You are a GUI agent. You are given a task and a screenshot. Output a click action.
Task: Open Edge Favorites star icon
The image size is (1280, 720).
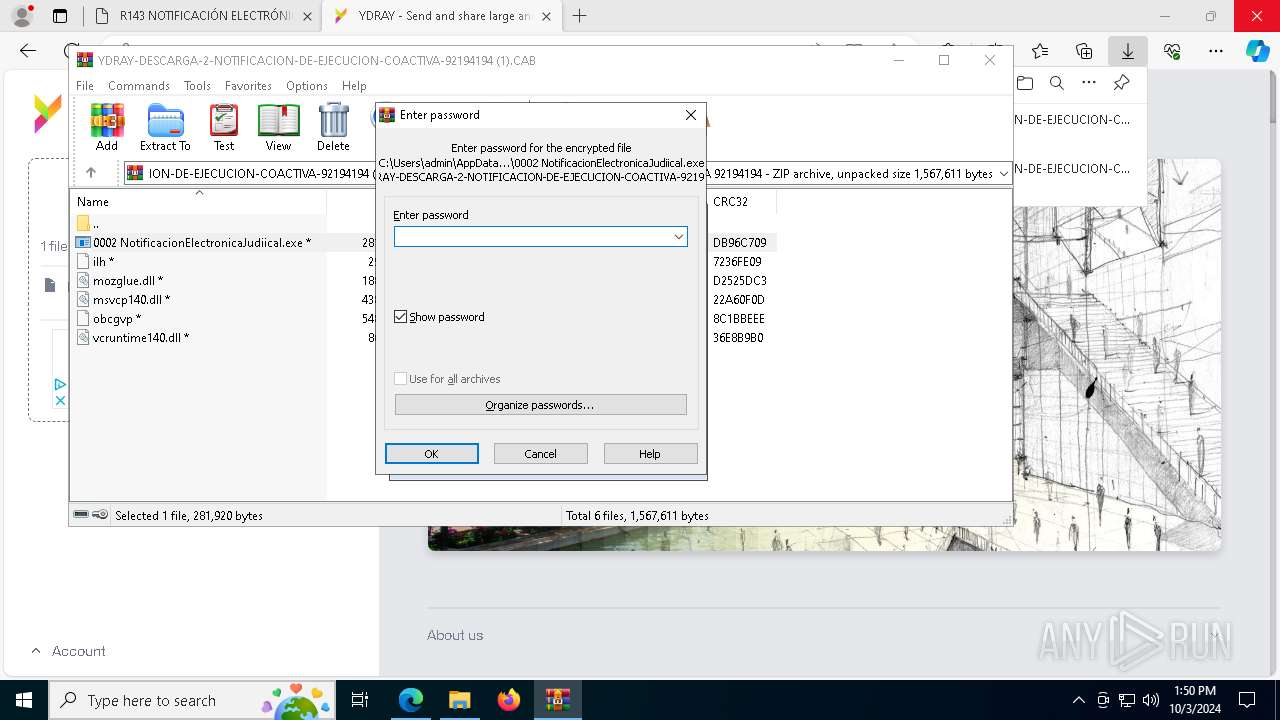coord(1040,51)
